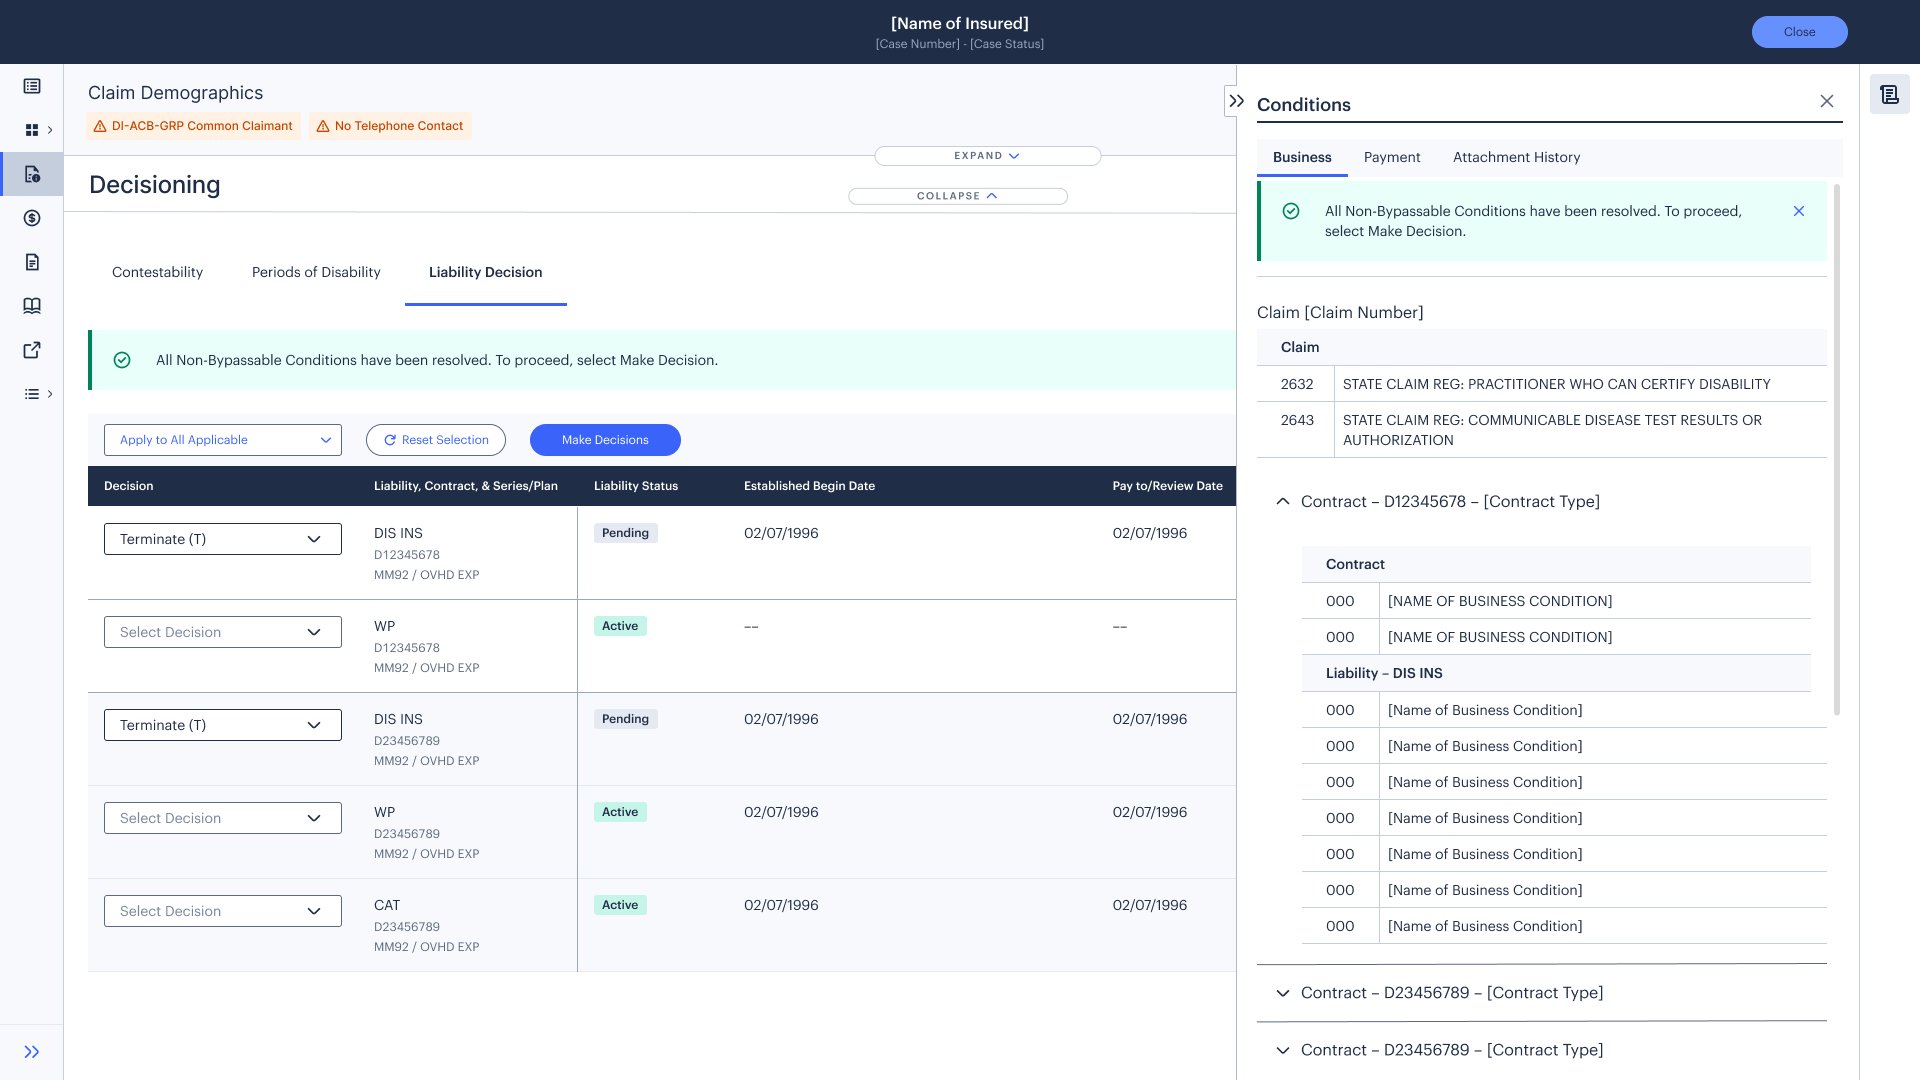Open decision dropdown for DIS INS D12345678
The image size is (1920, 1080).
pos(223,539)
